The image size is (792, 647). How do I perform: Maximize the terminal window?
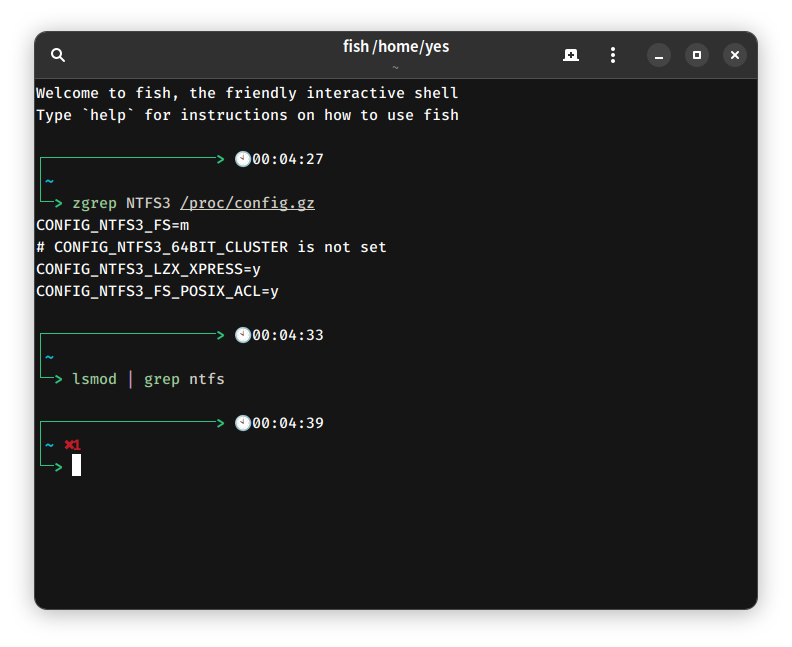[x=697, y=55]
